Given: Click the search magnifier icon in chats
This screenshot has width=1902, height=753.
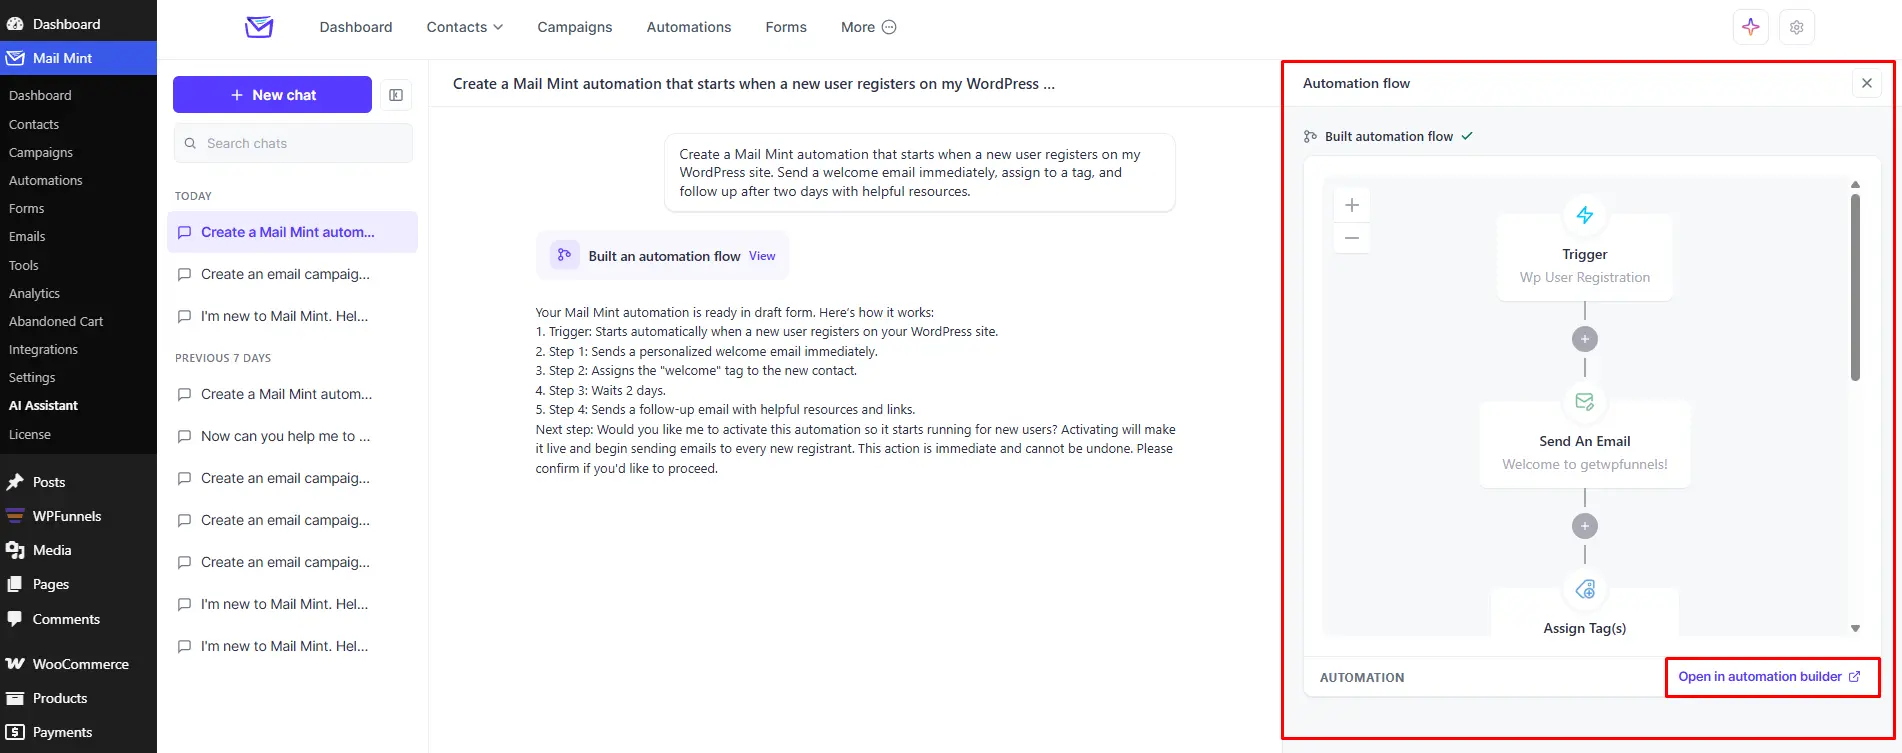Looking at the screenshot, I should click(x=190, y=143).
